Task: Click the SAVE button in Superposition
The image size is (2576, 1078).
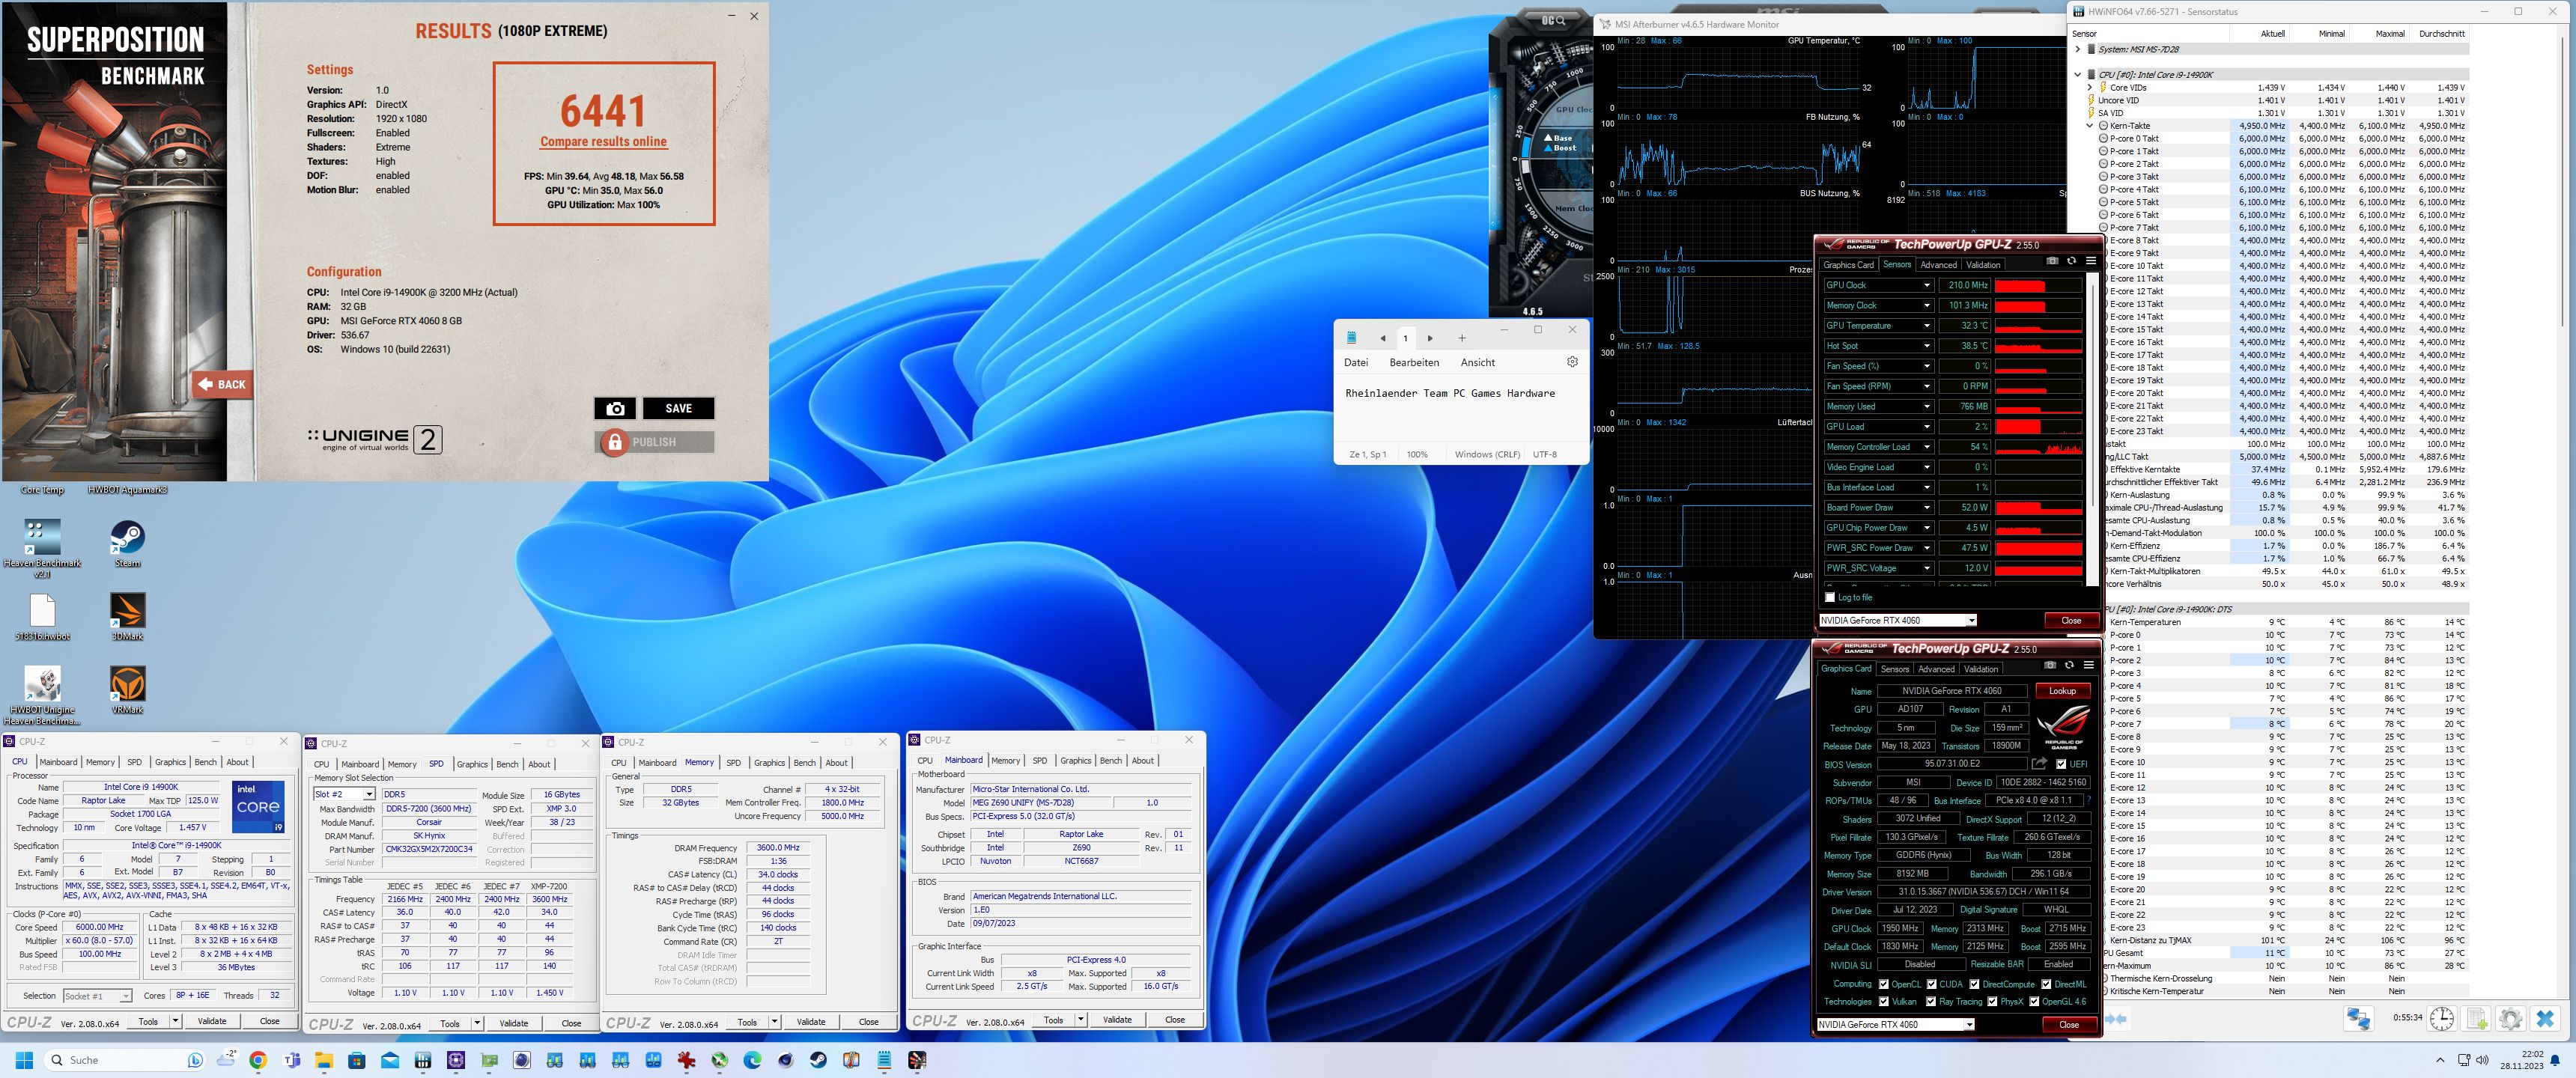Action: tap(678, 408)
